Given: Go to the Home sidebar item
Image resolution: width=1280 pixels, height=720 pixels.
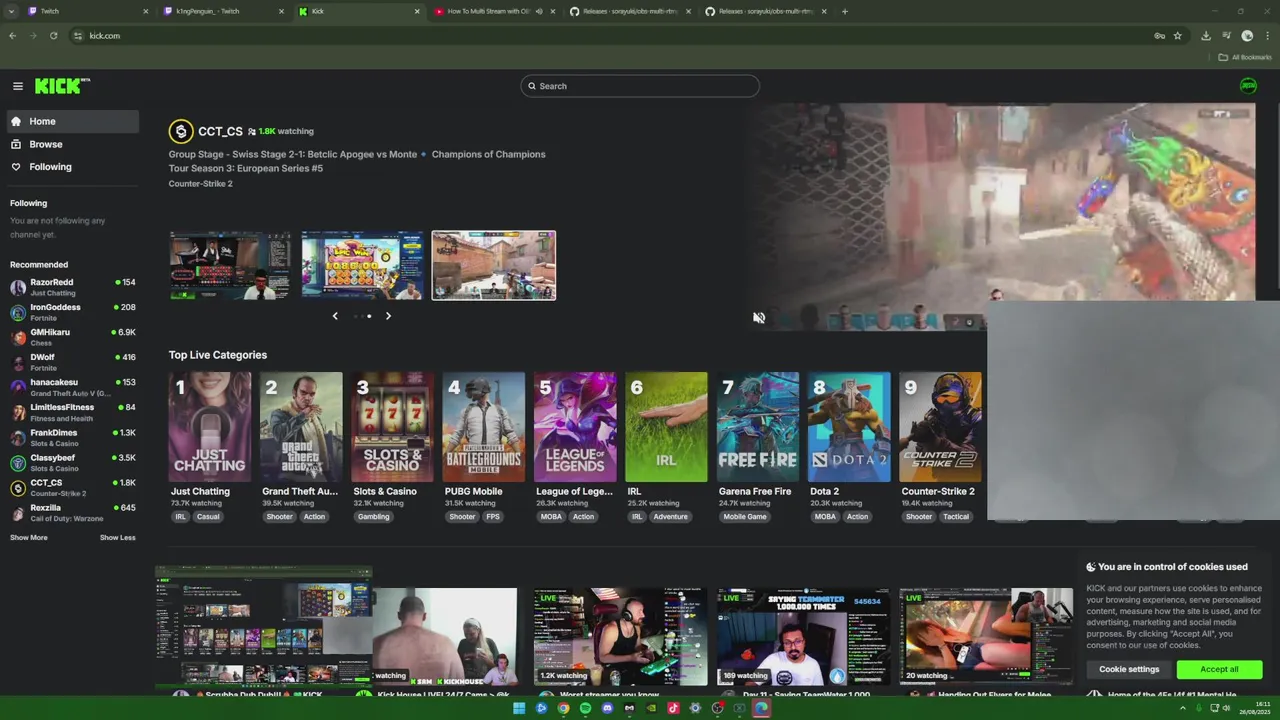Looking at the screenshot, I should tap(74, 121).
